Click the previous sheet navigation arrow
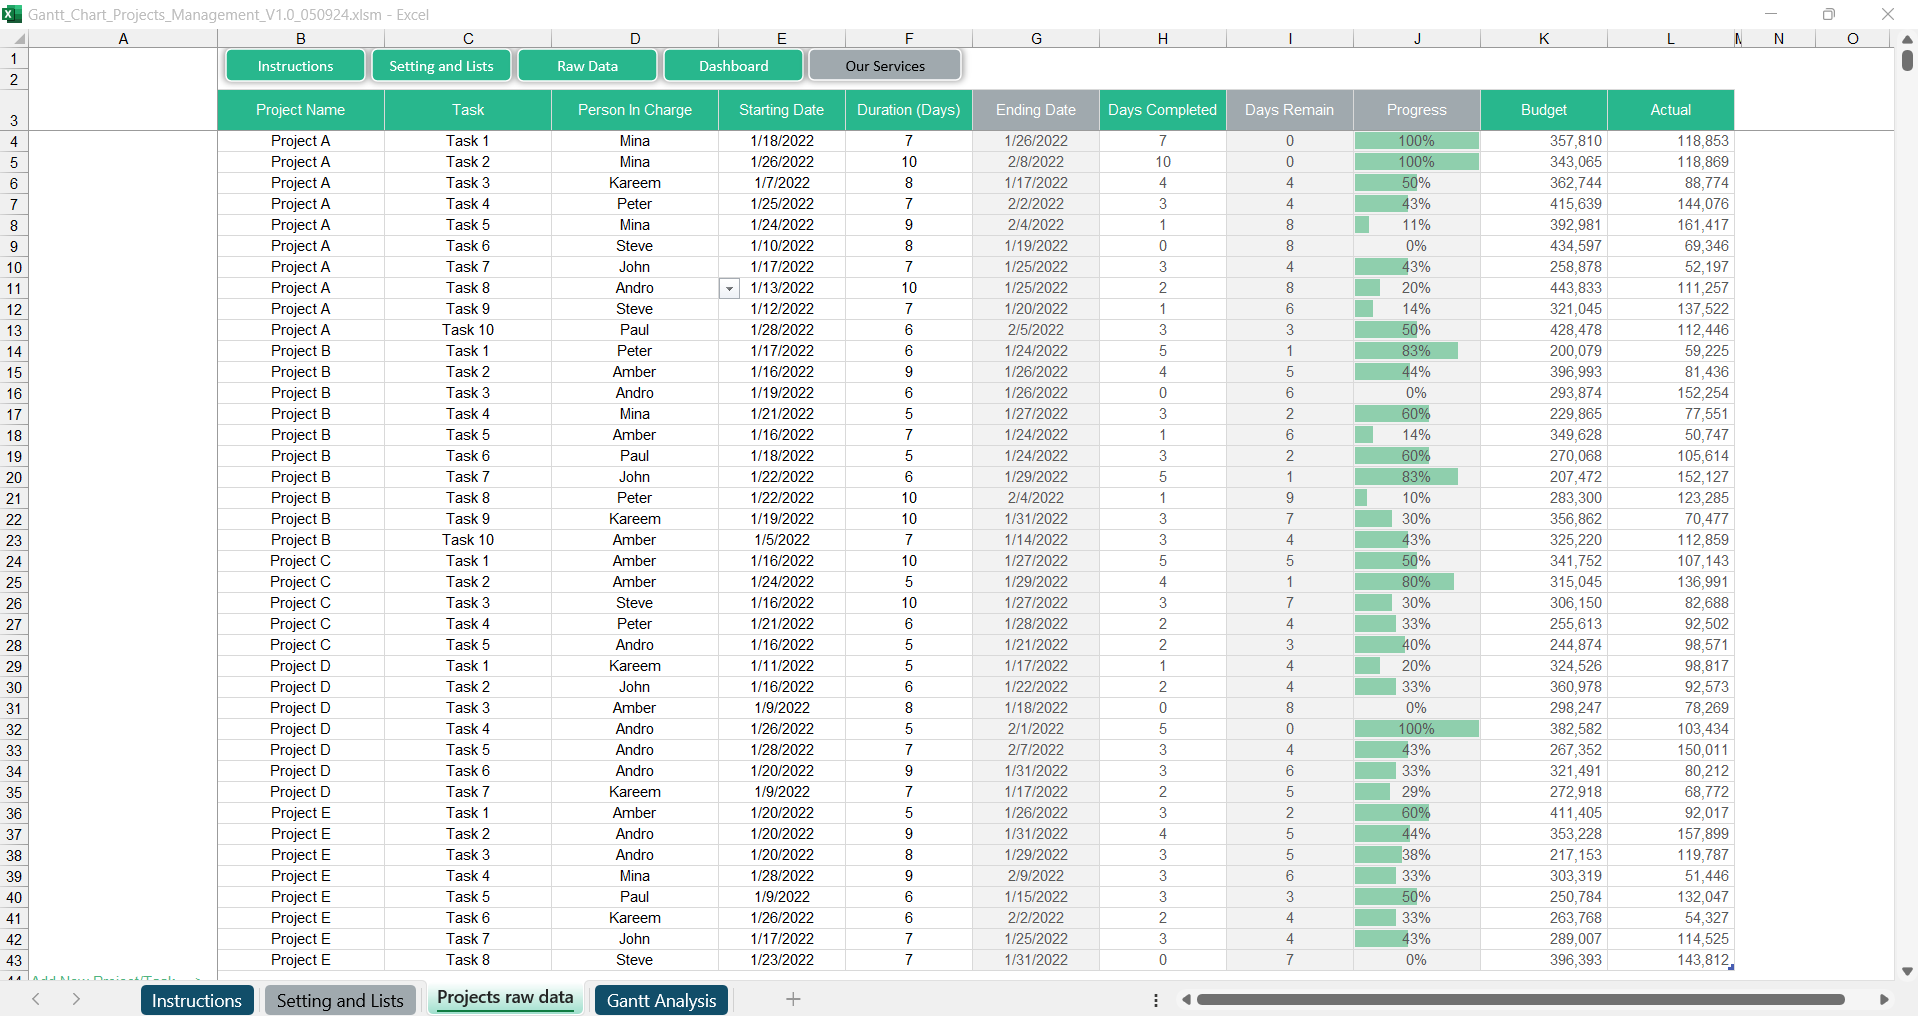This screenshot has width=1918, height=1016. pos(36,999)
